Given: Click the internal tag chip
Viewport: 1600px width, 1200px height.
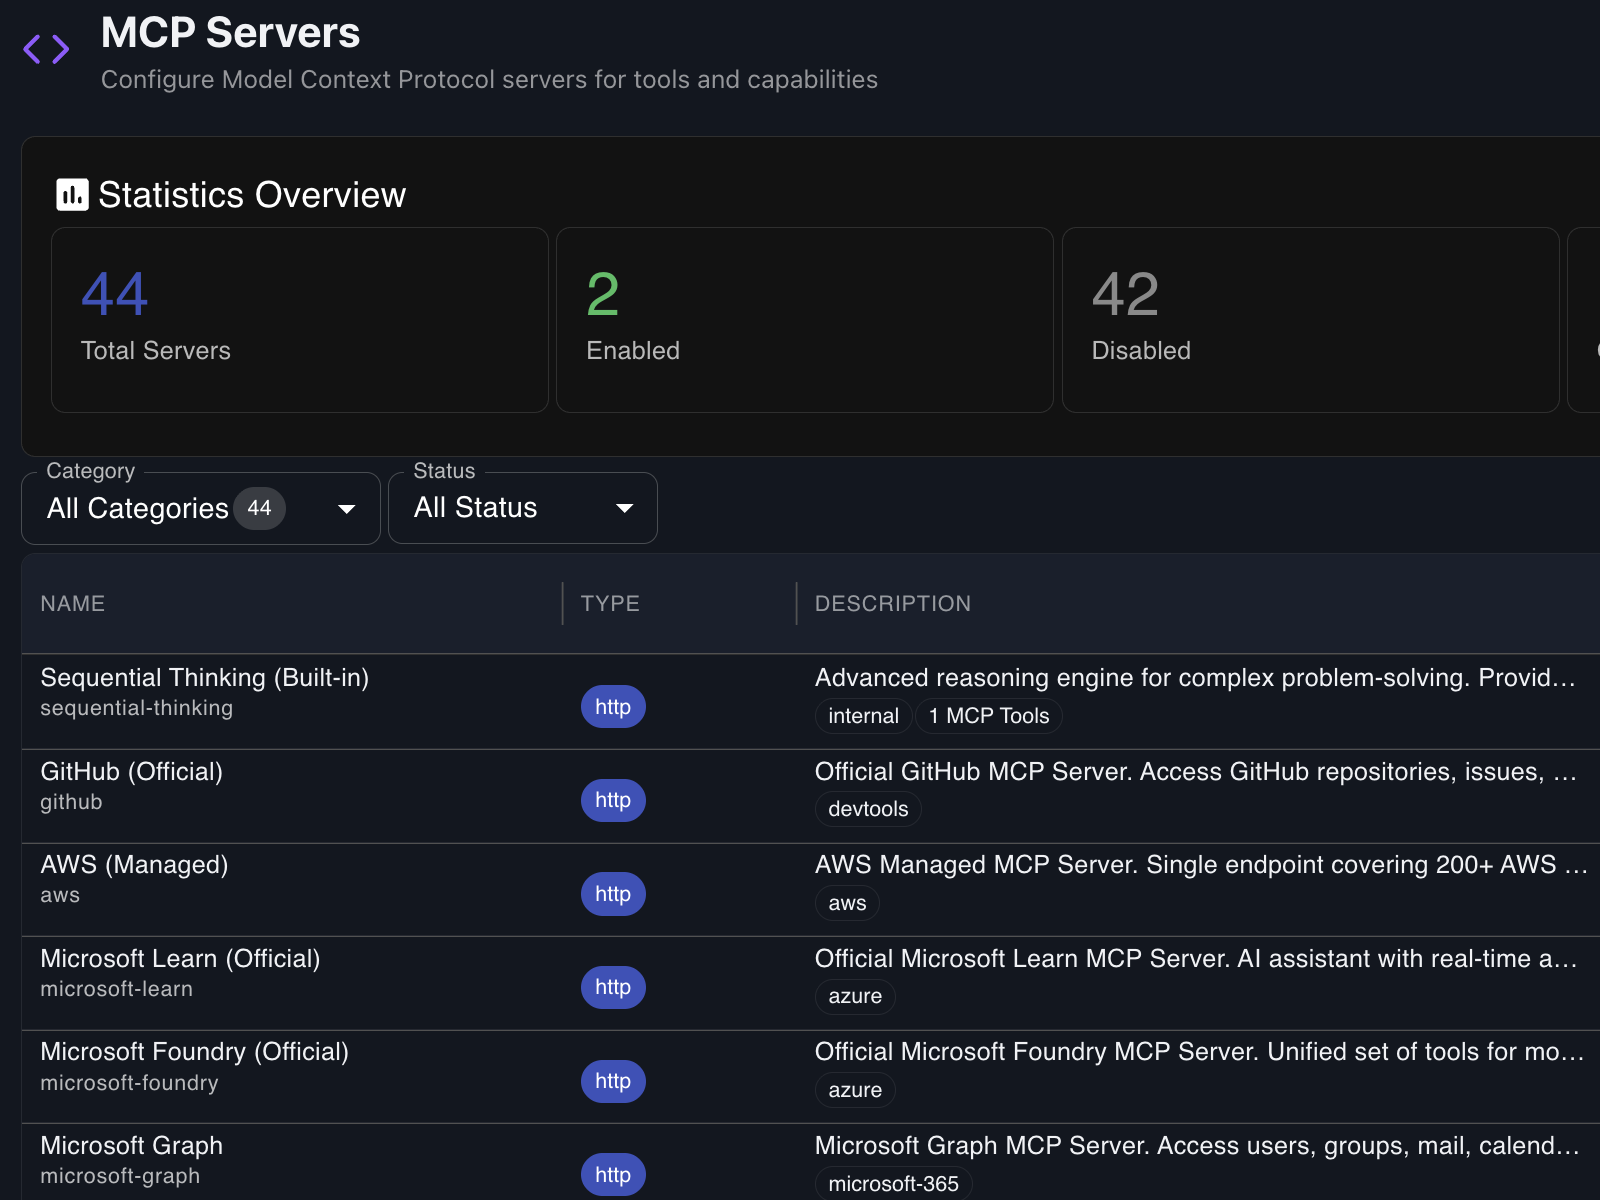Looking at the screenshot, I should click(x=864, y=716).
